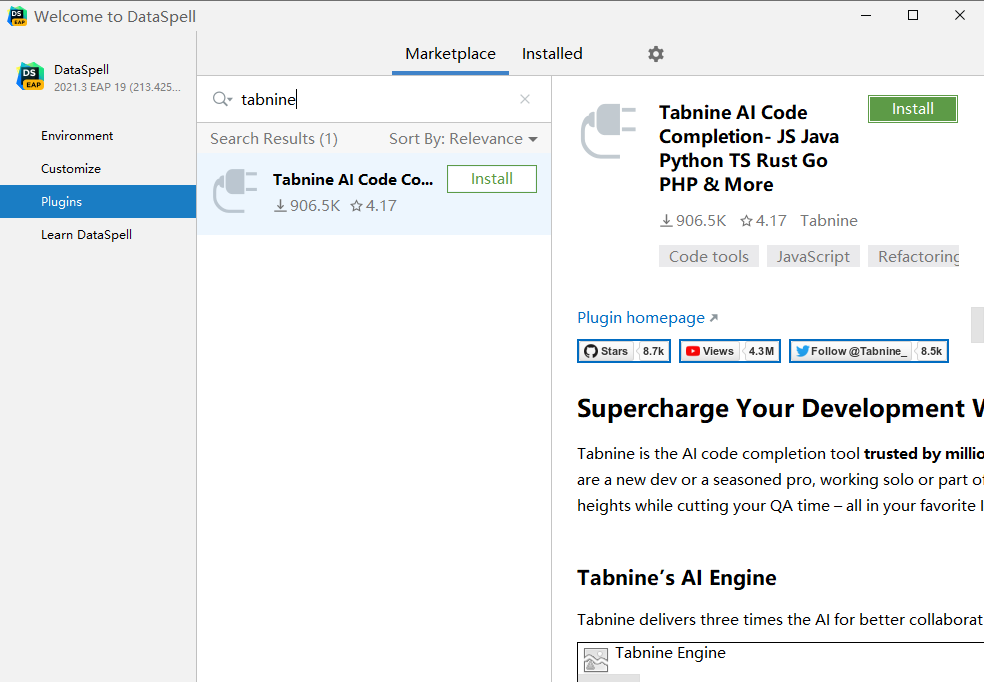Open the Twitter Follow @Tabnine_ badge
The height and width of the screenshot is (682, 984).
tap(869, 351)
